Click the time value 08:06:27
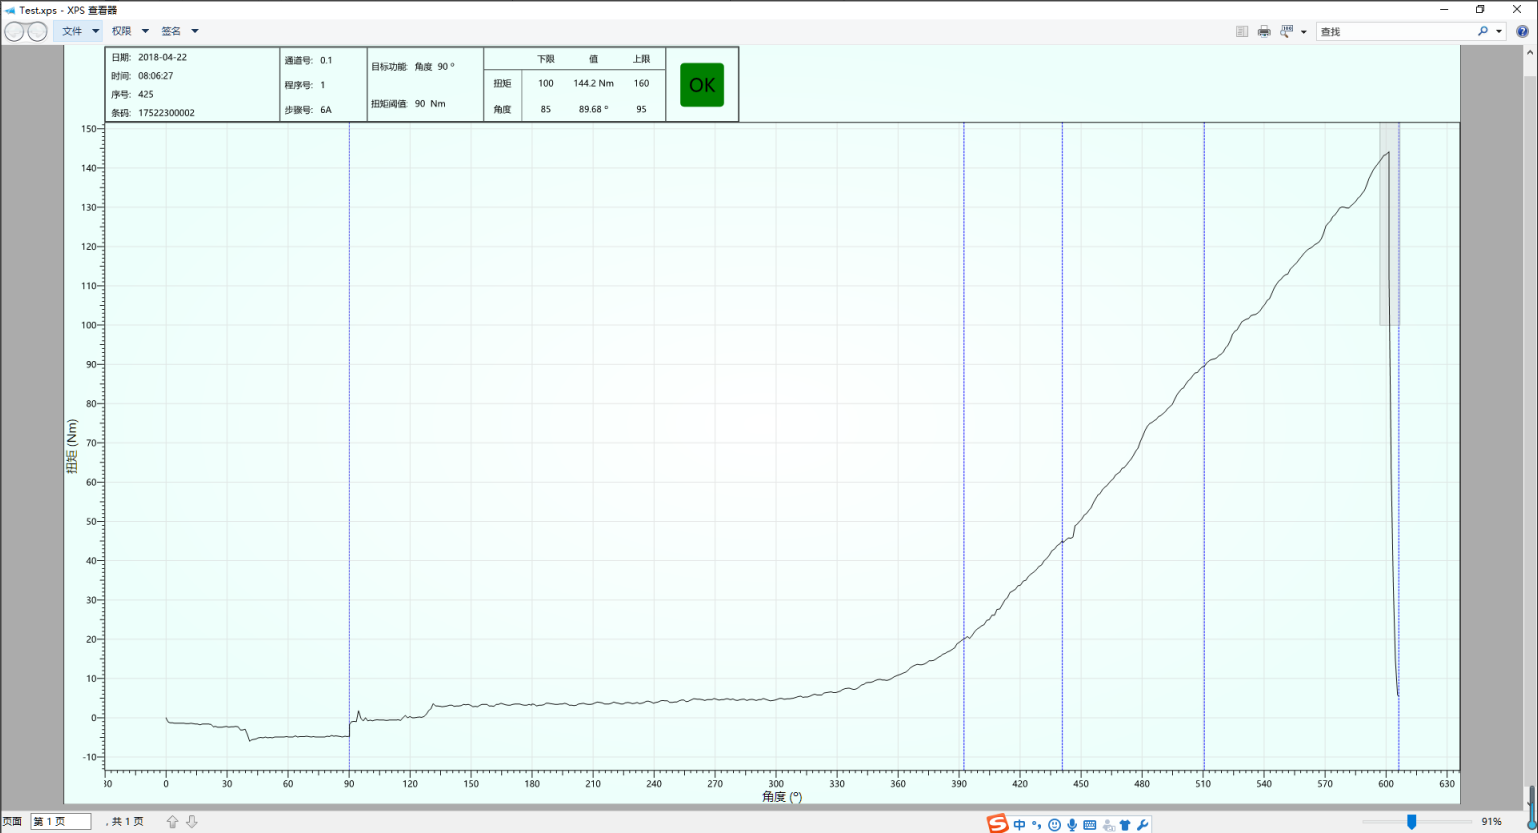The width and height of the screenshot is (1538, 833). [x=155, y=76]
